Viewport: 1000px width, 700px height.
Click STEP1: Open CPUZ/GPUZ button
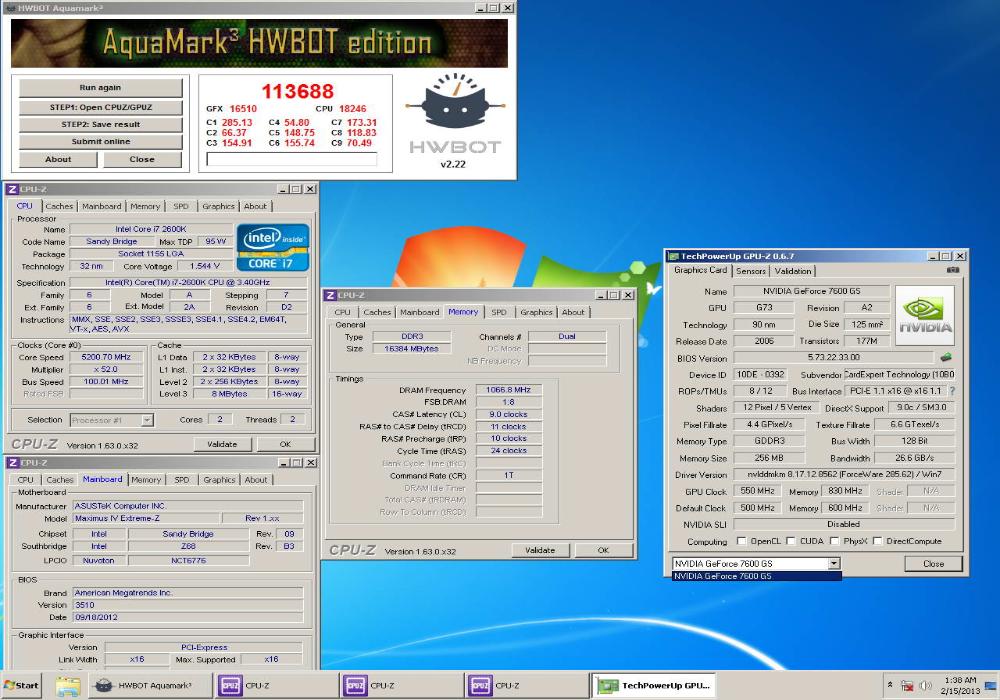(x=101, y=107)
